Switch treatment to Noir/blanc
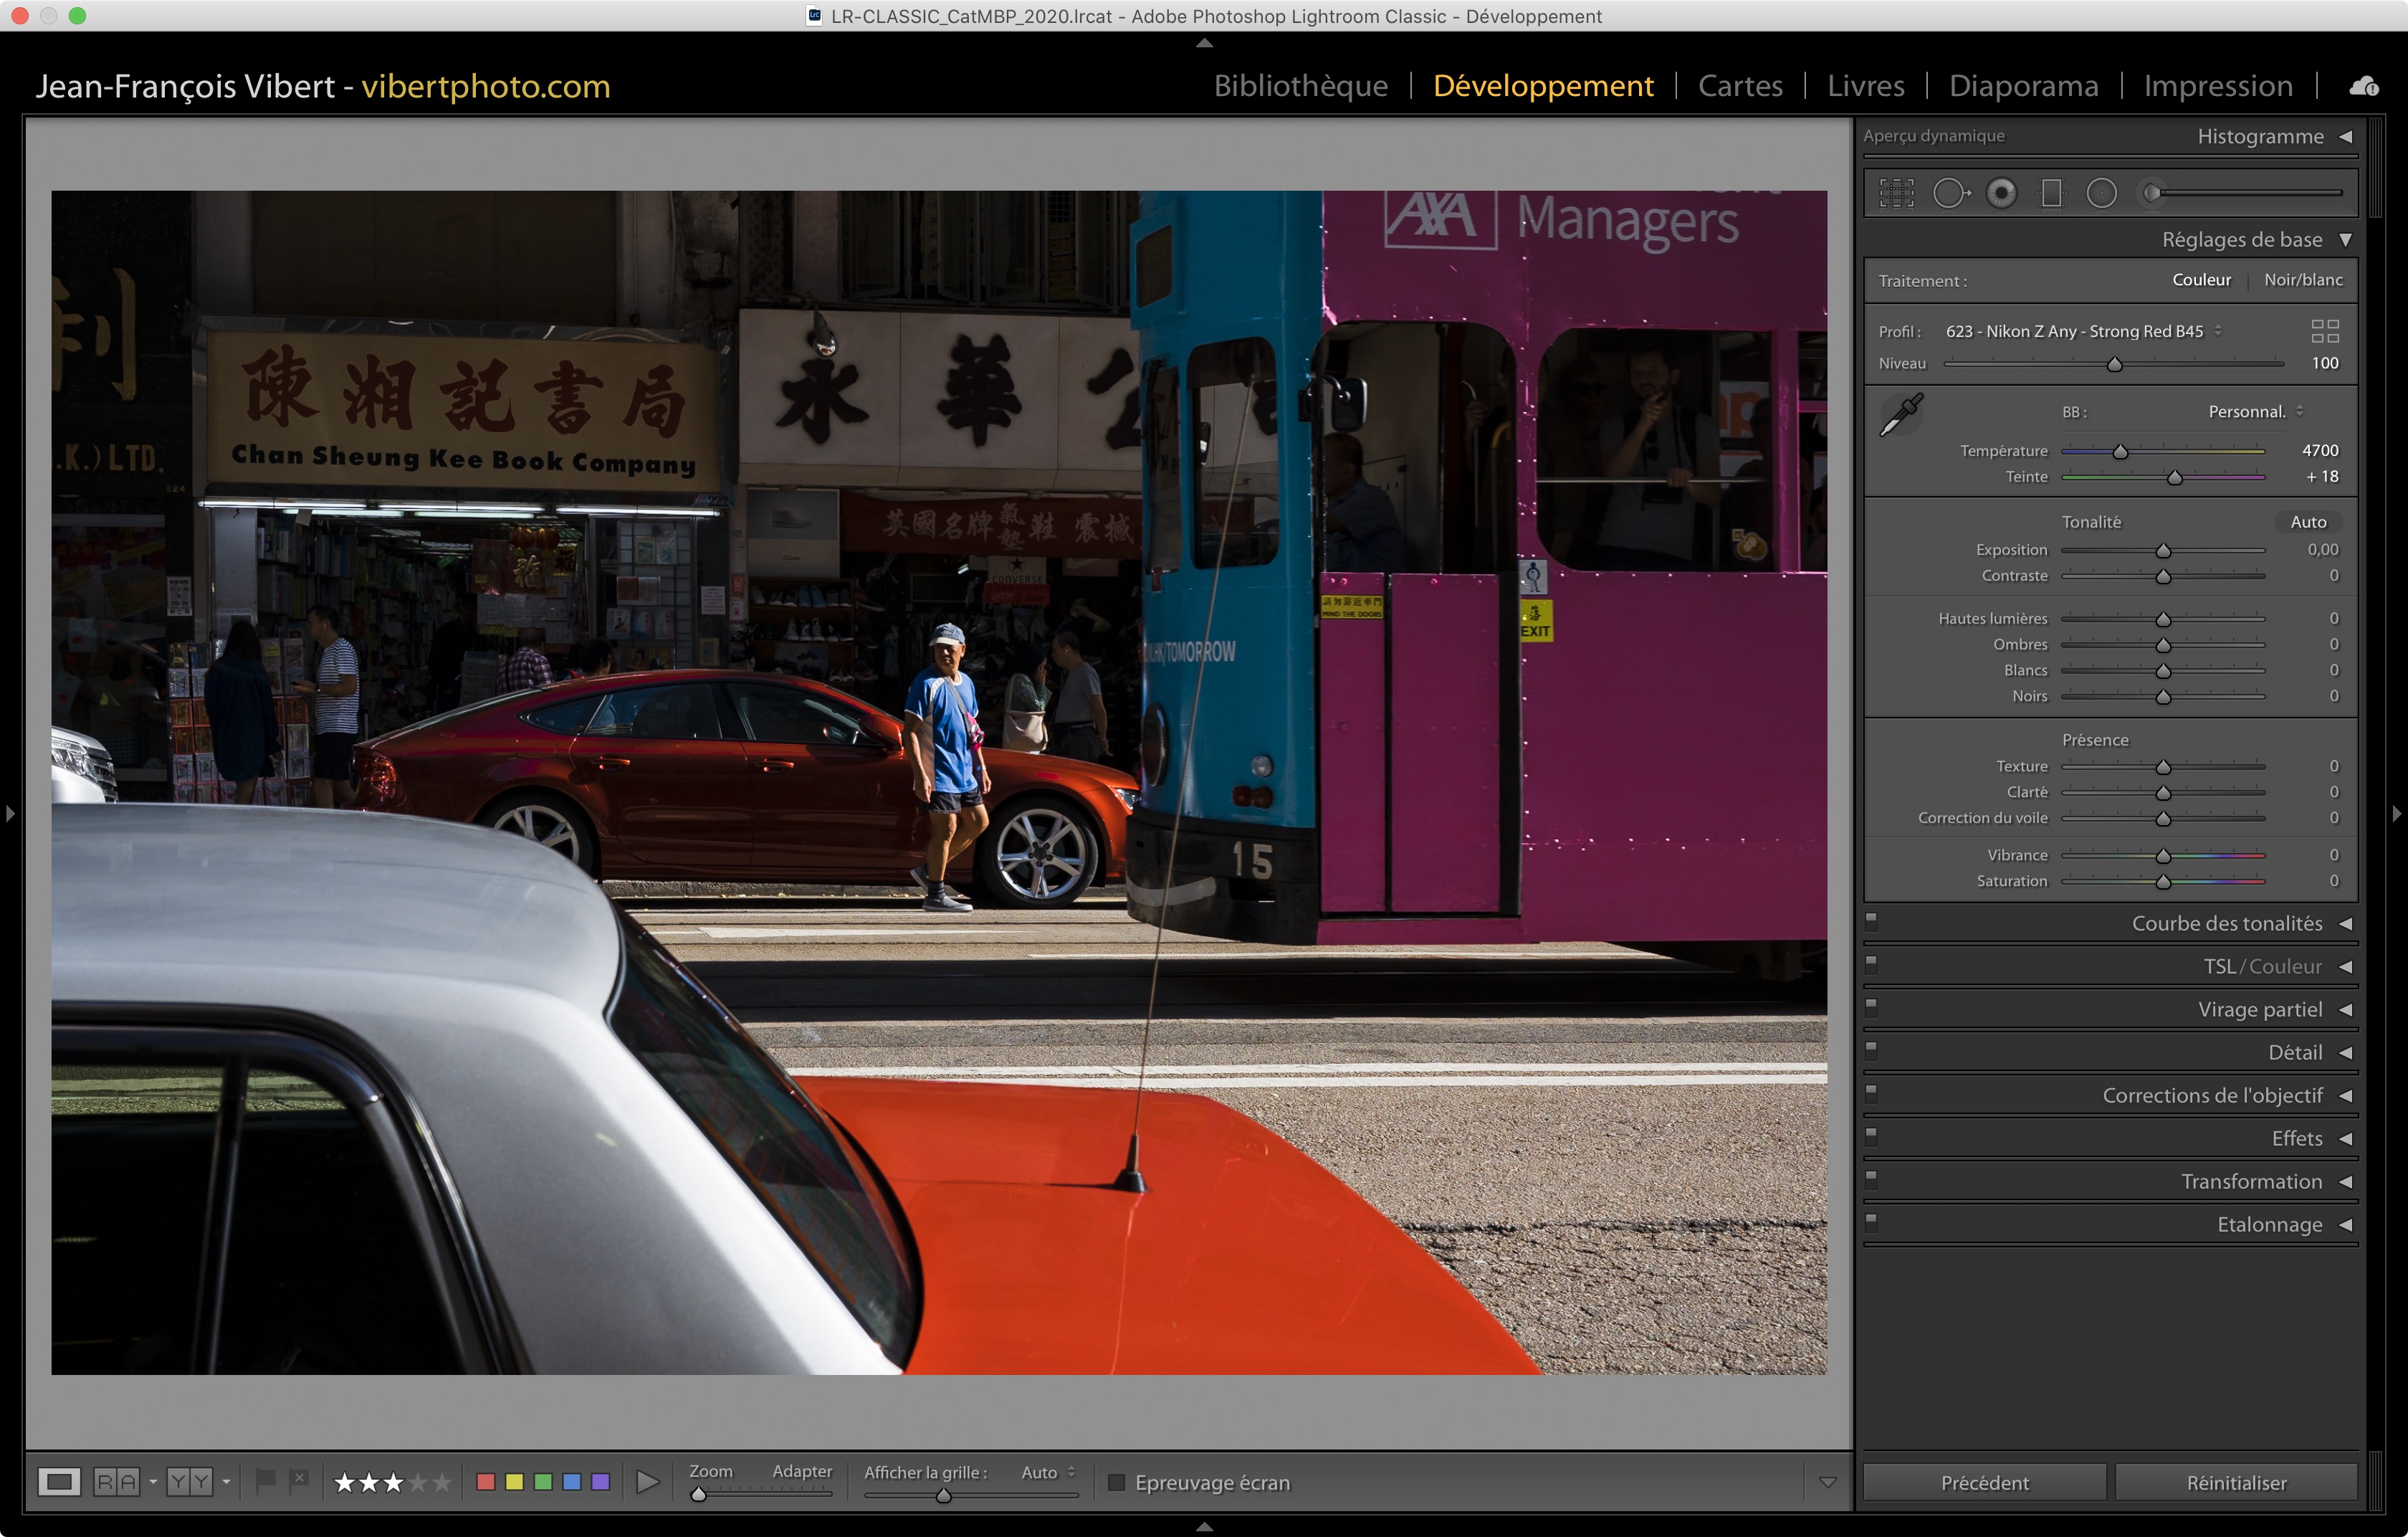 click(2302, 280)
